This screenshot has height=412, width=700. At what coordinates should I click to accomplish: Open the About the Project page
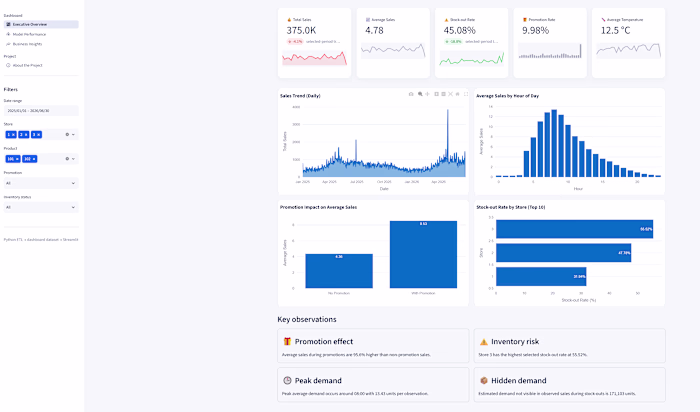pos(41,65)
